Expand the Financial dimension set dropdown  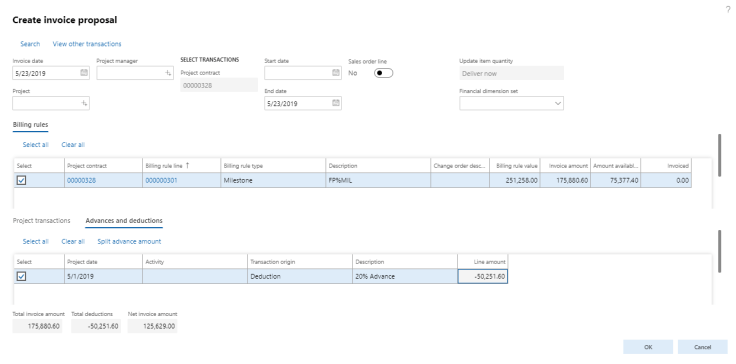558,103
